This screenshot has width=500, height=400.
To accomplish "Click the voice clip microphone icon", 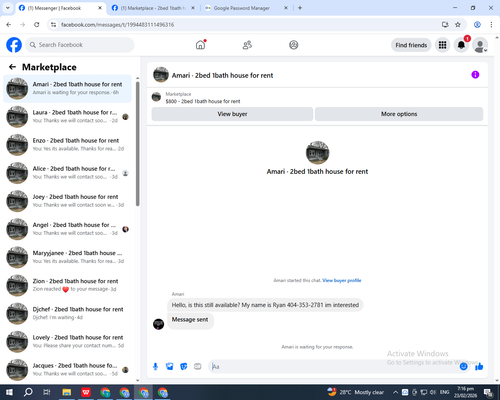I will [155, 367].
